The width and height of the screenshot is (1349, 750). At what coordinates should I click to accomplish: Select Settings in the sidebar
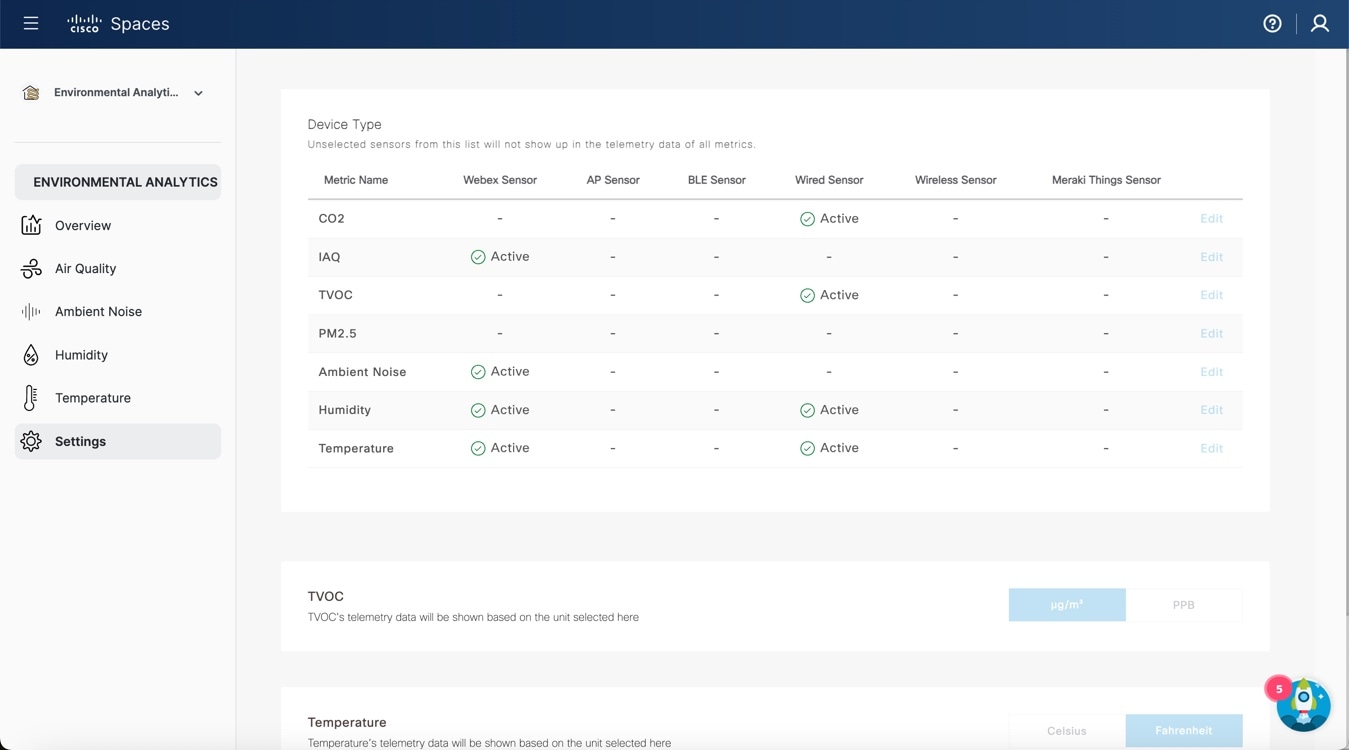point(118,441)
